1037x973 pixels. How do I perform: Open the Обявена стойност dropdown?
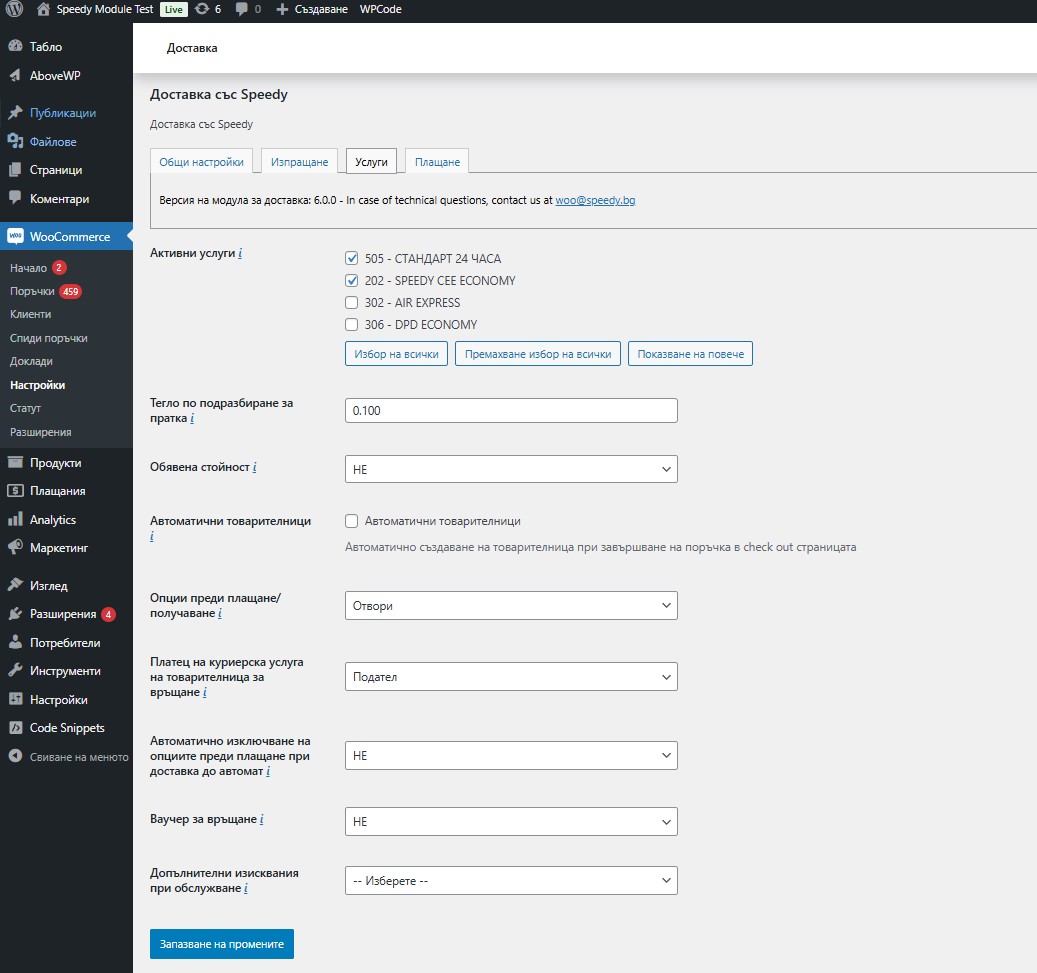(510, 469)
